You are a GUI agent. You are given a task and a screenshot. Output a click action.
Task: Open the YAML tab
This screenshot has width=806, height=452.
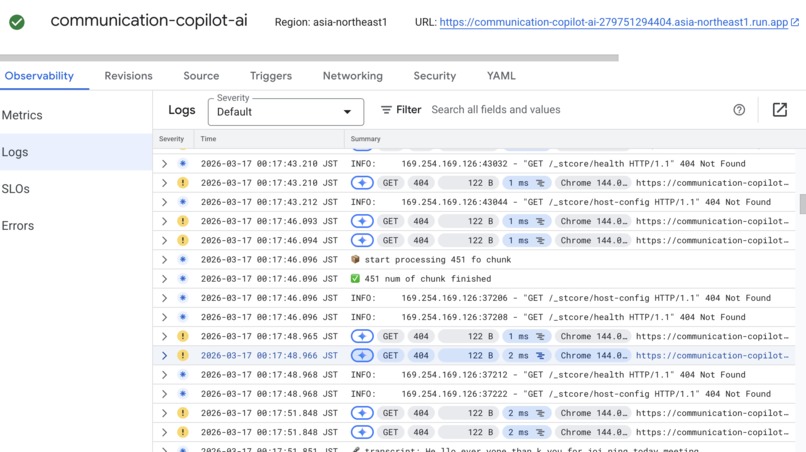click(501, 76)
